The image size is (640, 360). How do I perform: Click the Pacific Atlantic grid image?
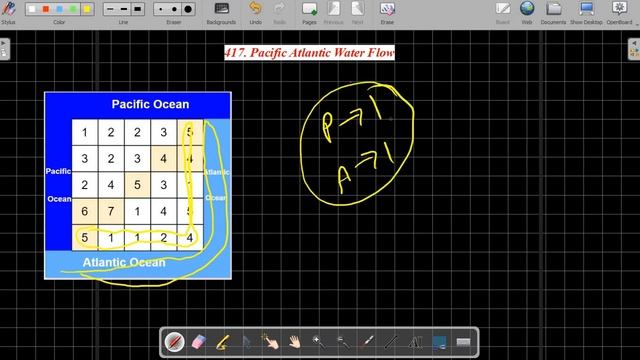pos(138,186)
